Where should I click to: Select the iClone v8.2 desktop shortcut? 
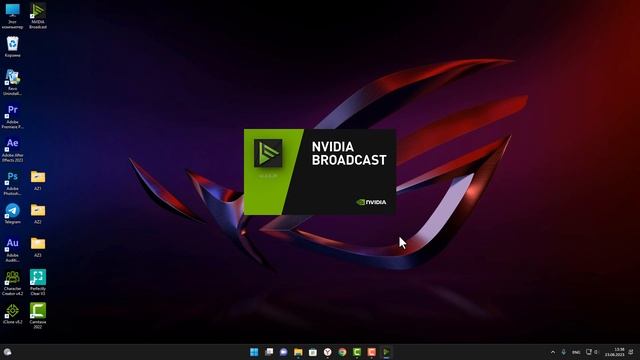[12, 314]
